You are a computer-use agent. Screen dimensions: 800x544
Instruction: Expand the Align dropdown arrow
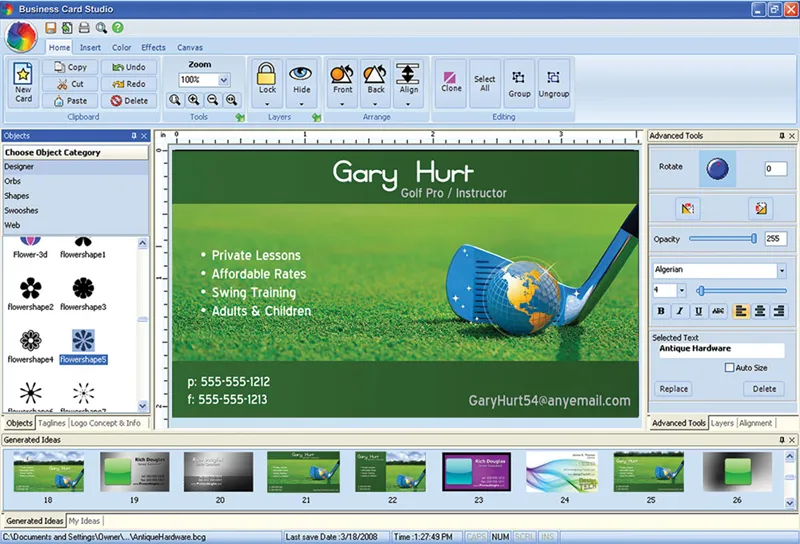coord(408,104)
